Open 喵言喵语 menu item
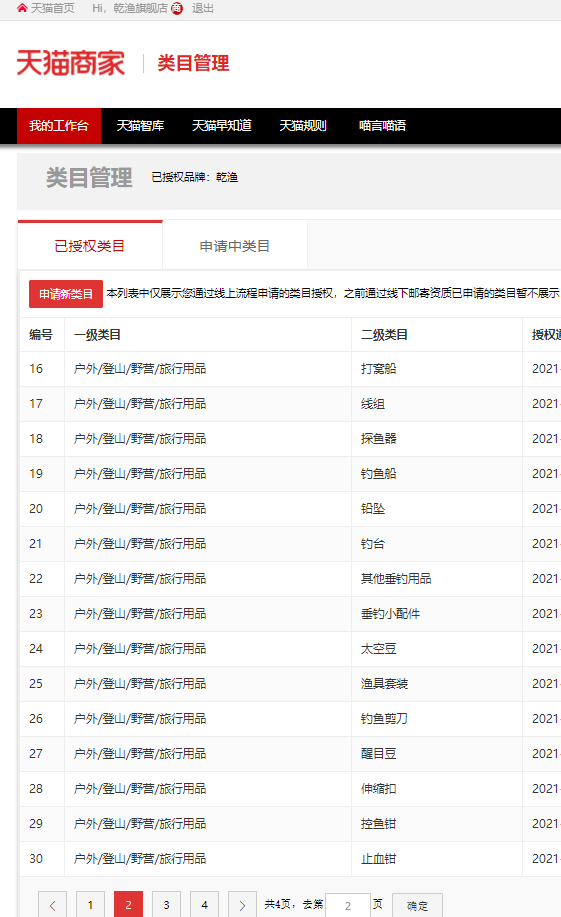561x917 pixels. (x=383, y=126)
